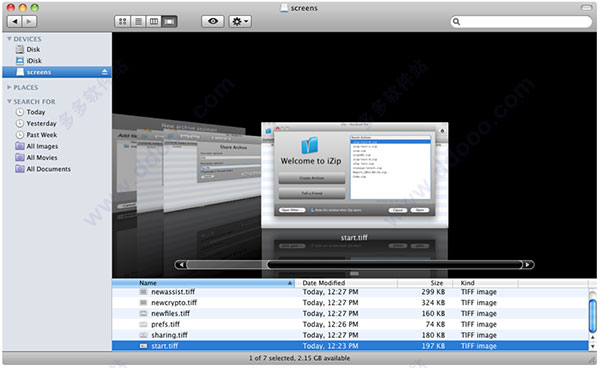Viewport: 600px width, 368px height.
Task: Select Cover Flow view button
Action: (169, 21)
